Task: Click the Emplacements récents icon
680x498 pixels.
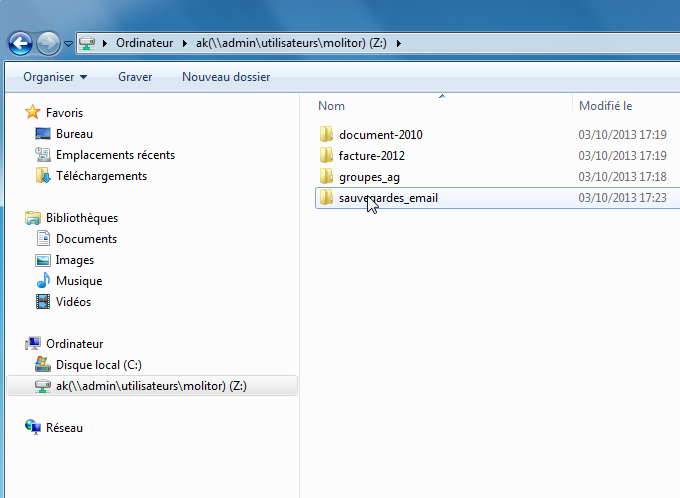Action: coord(42,154)
